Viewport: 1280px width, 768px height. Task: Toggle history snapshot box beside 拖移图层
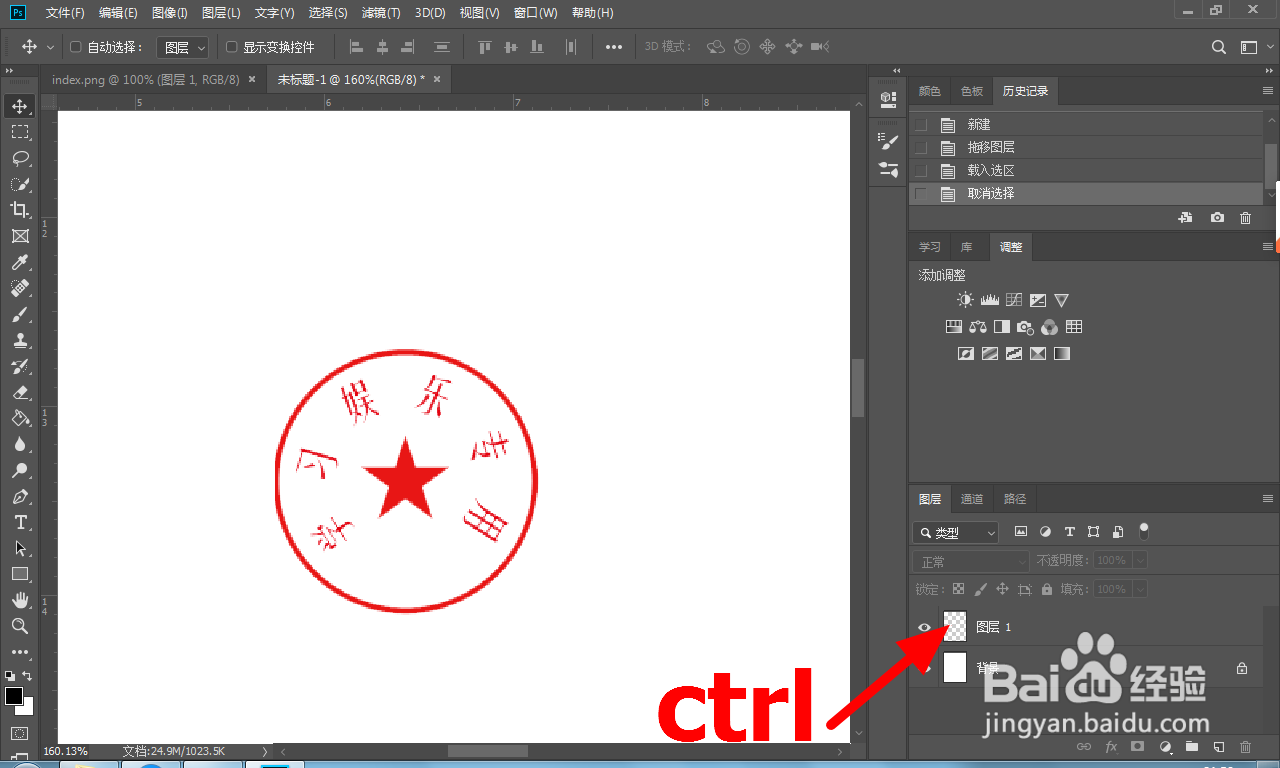[921, 148]
